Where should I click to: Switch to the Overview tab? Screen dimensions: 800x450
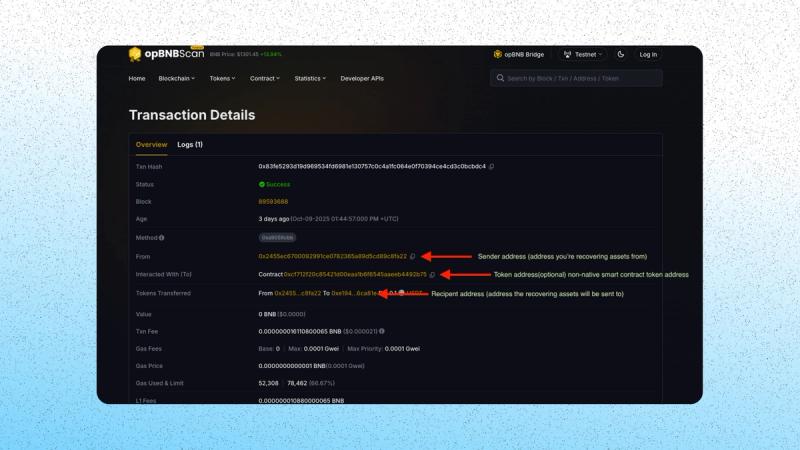(152, 145)
